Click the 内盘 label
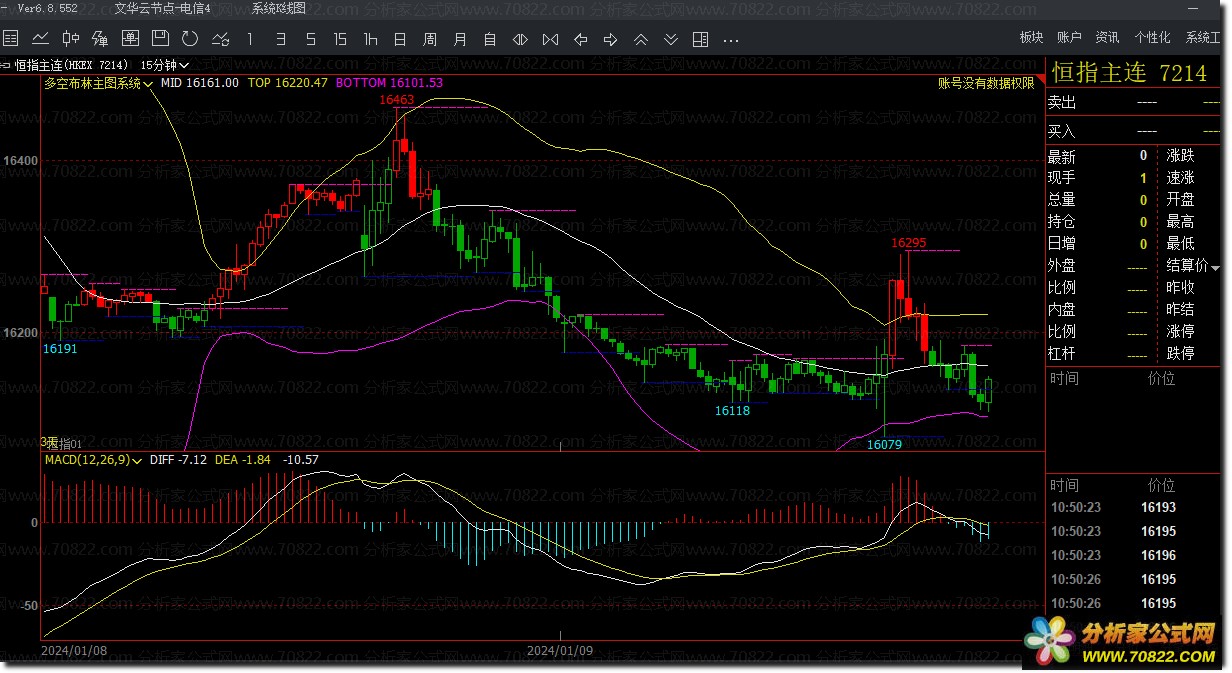 (1062, 310)
